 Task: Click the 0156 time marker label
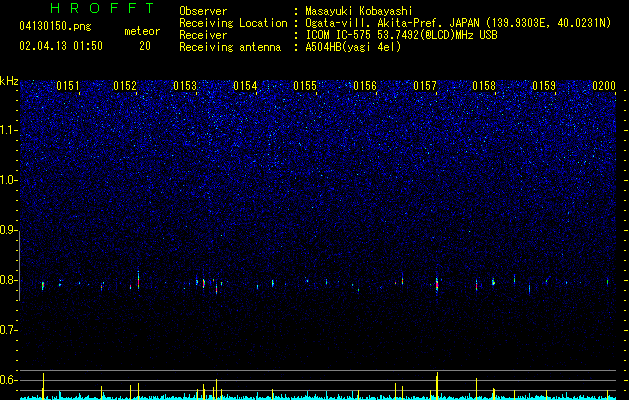(x=365, y=86)
